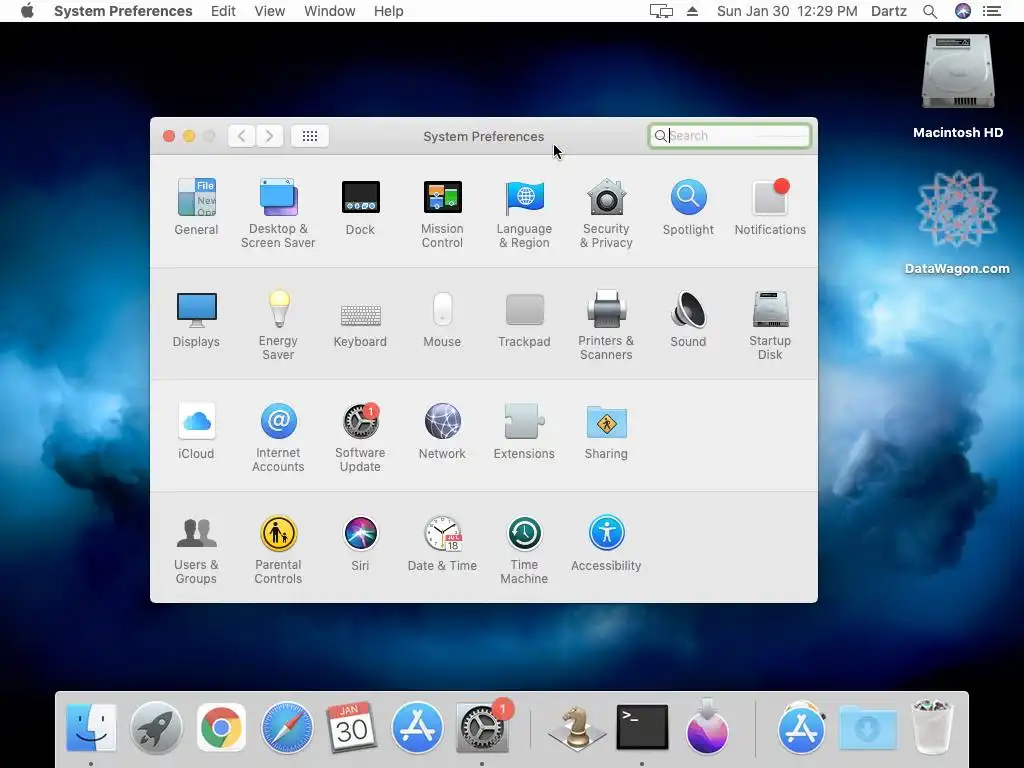The image size is (1024, 768).
Task: Open the Displays preference pane
Action: [196, 319]
